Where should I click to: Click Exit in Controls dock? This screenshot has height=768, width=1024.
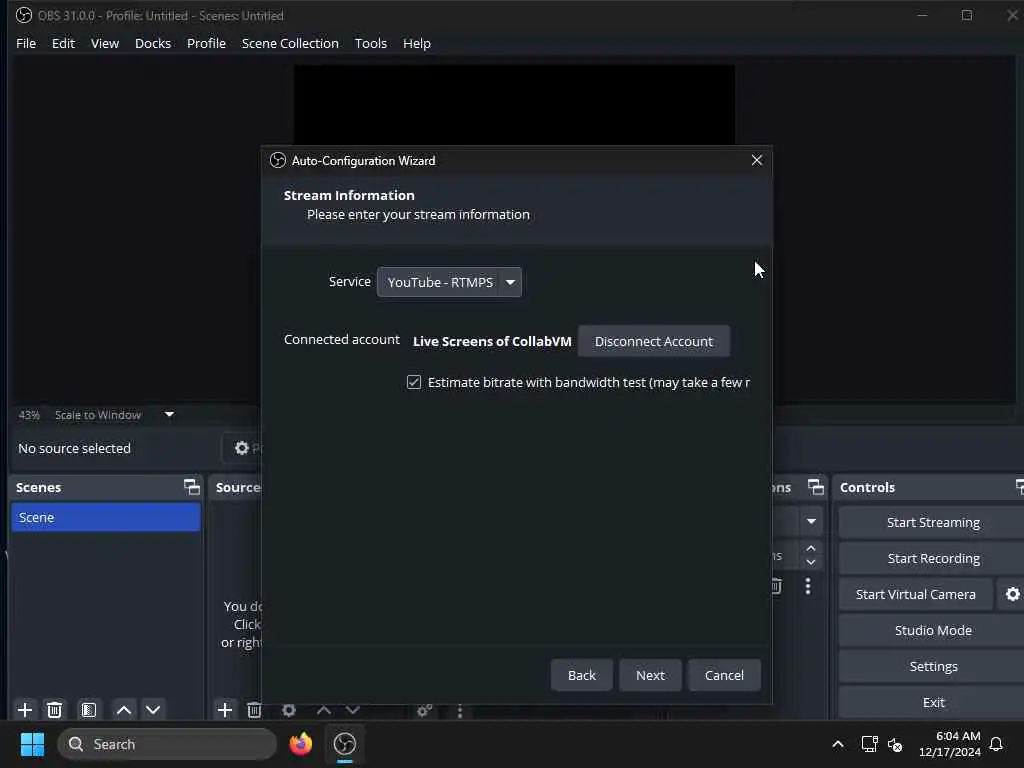pyautogui.click(x=933, y=702)
